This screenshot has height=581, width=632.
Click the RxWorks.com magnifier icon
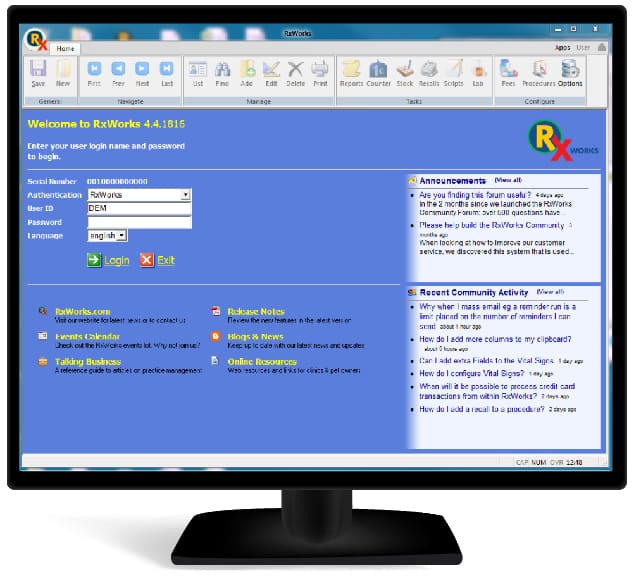coord(43,311)
